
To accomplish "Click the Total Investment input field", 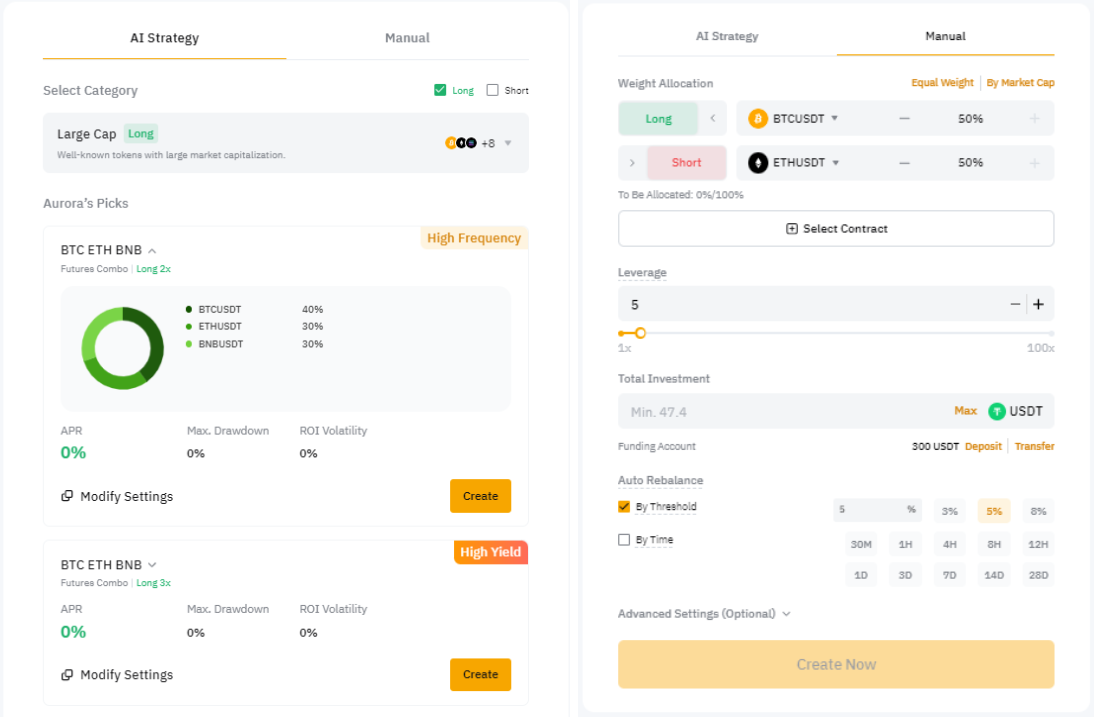I will coord(780,412).
